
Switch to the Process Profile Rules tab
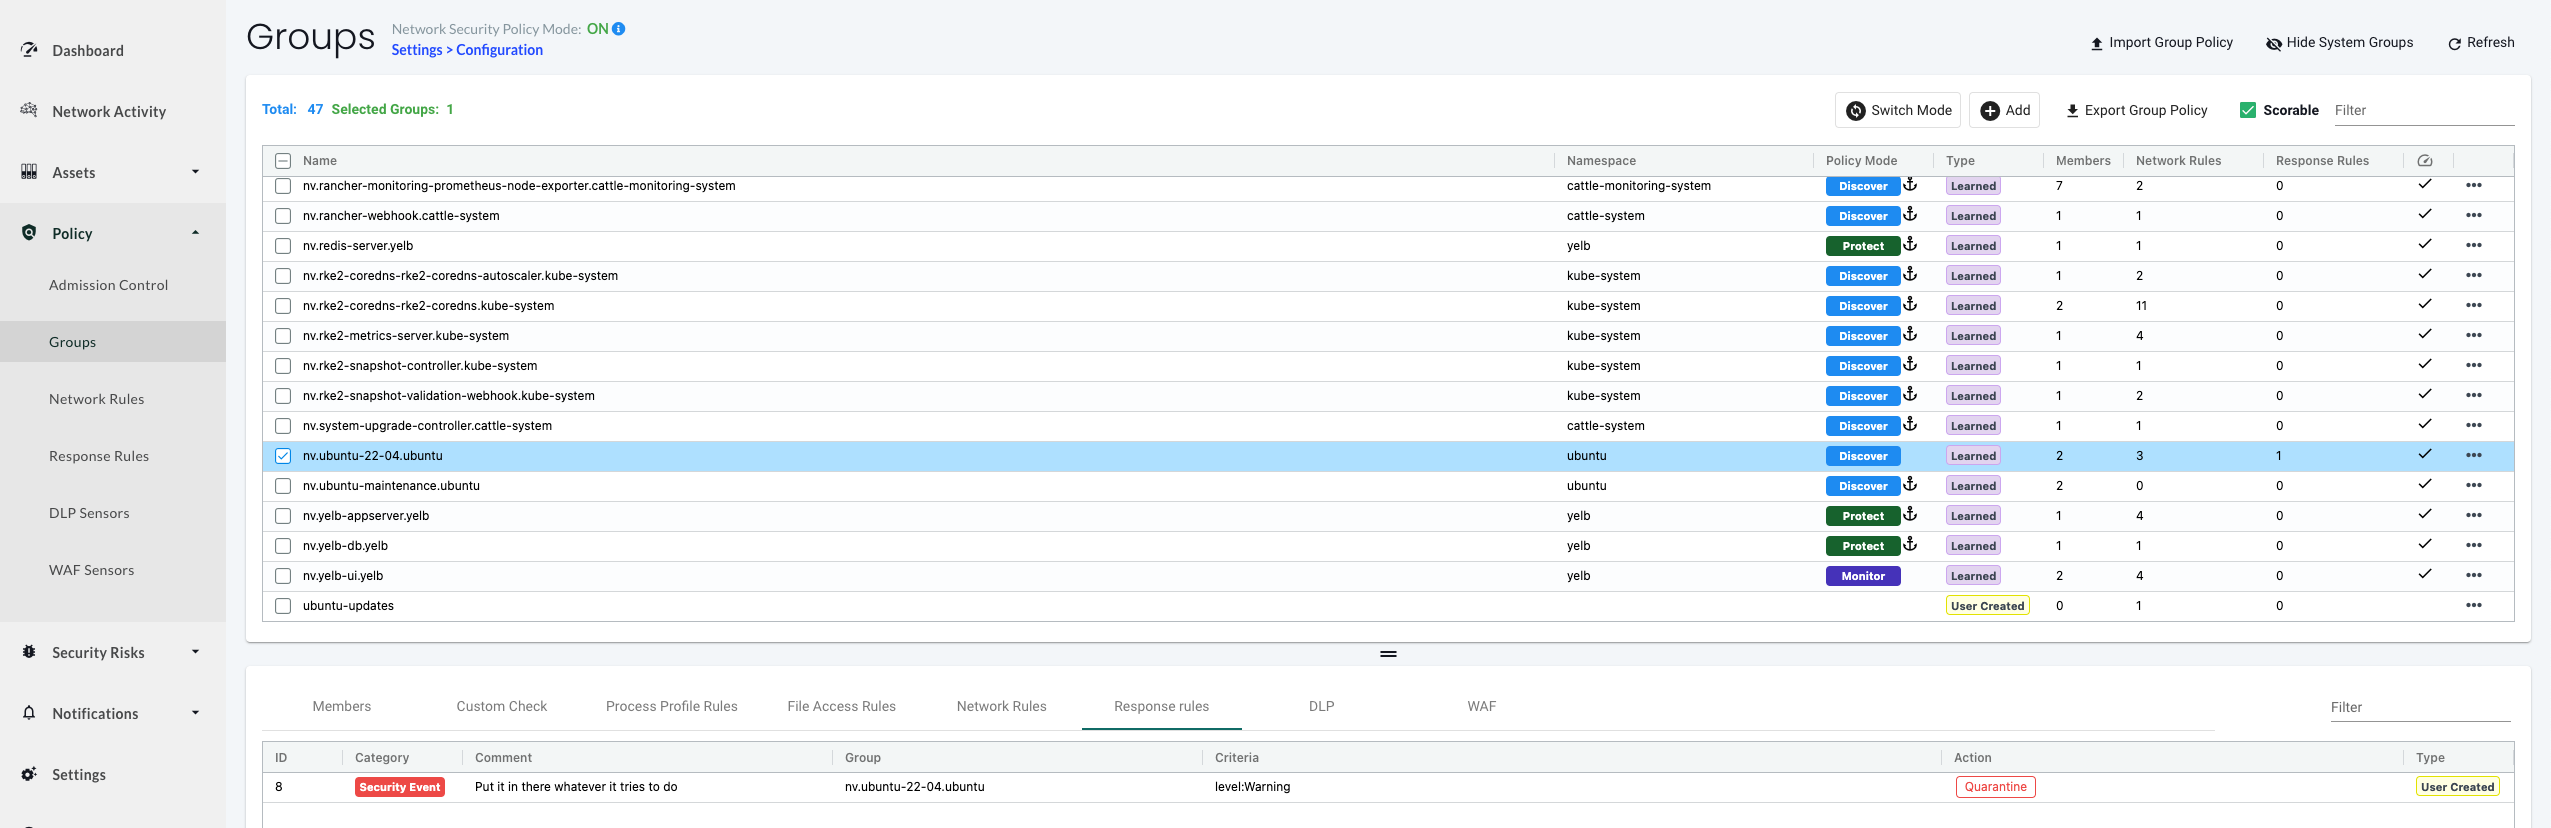(x=672, y=706)
